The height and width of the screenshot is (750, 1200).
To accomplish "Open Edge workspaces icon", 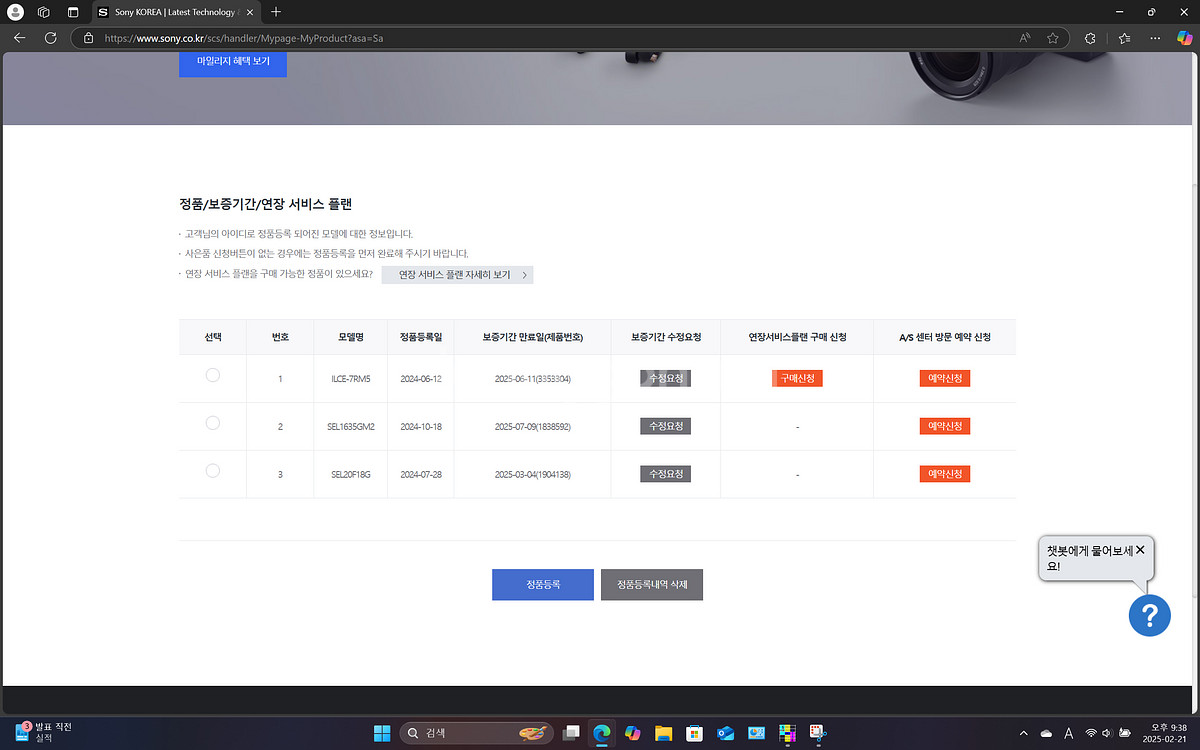I will pyautogui.click(x=44, y=12).
